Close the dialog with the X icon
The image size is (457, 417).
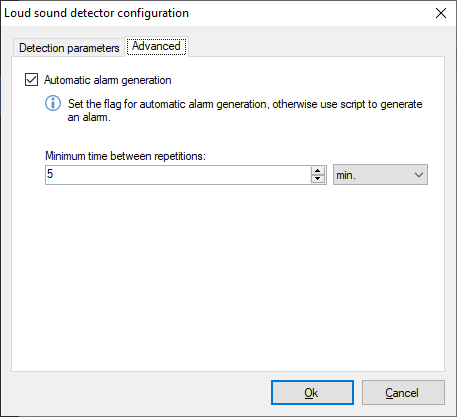point(441,13)
